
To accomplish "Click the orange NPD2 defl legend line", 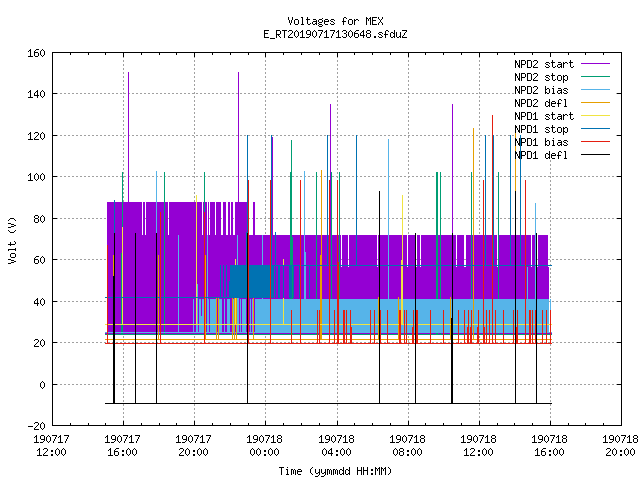I will [x=596, y=103].
